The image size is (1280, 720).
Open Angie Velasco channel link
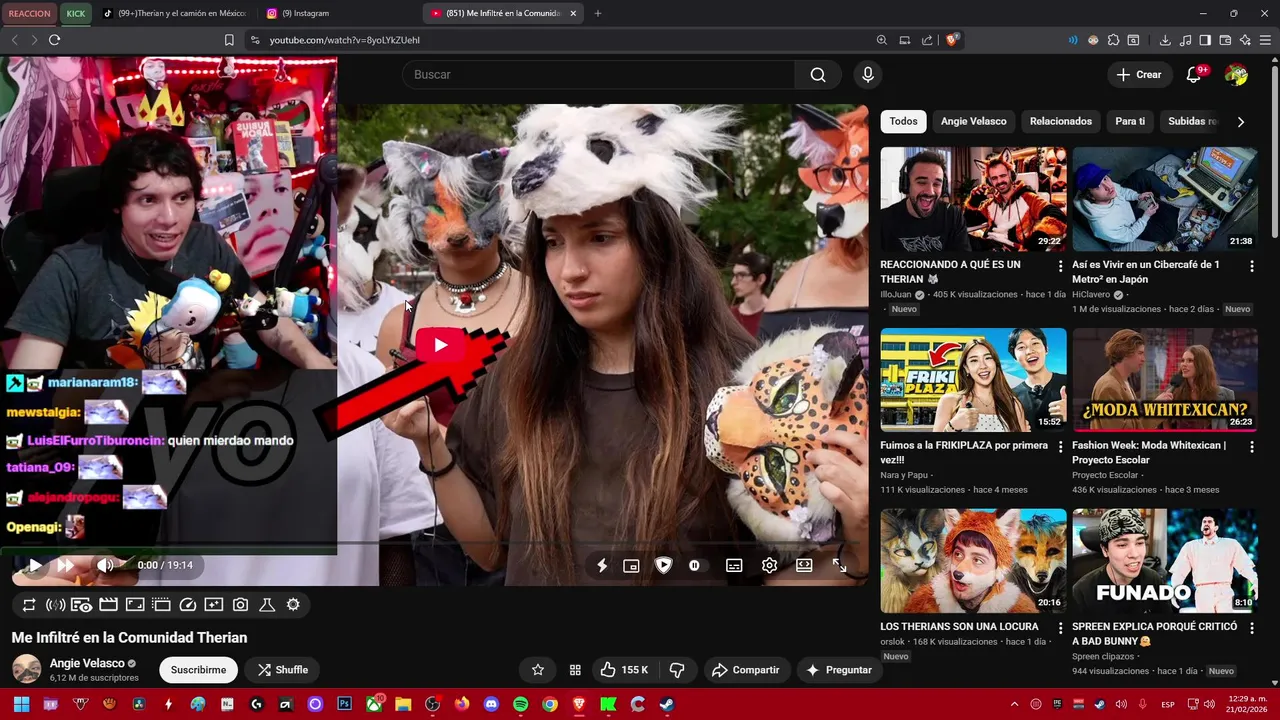pyautogui.click(x=87, y=663)
